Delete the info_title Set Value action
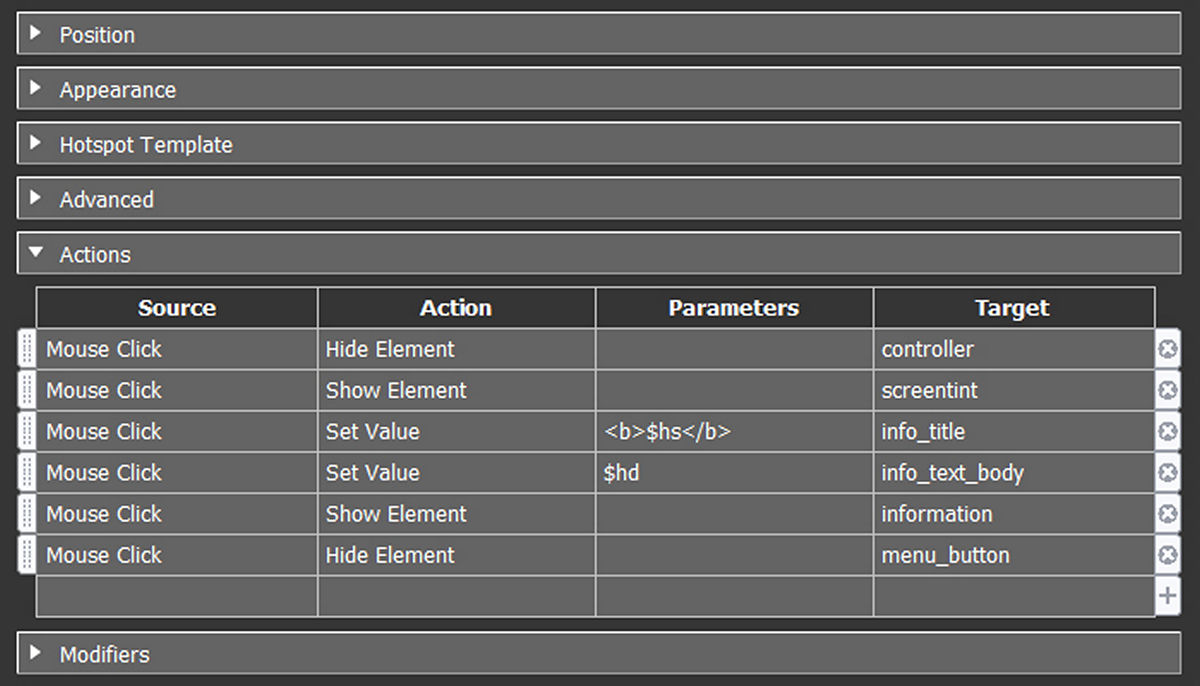Viewport: 1200px width, 686px height. click(x=1167, y=431)
